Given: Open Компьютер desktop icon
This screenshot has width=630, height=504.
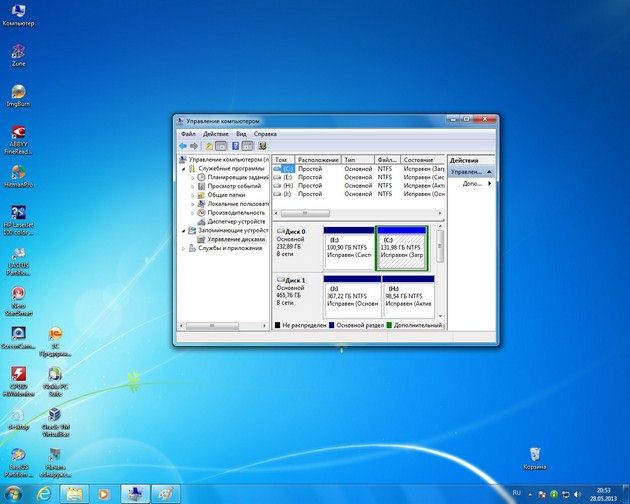Looking at the screenshot, I should click(18, 15).
